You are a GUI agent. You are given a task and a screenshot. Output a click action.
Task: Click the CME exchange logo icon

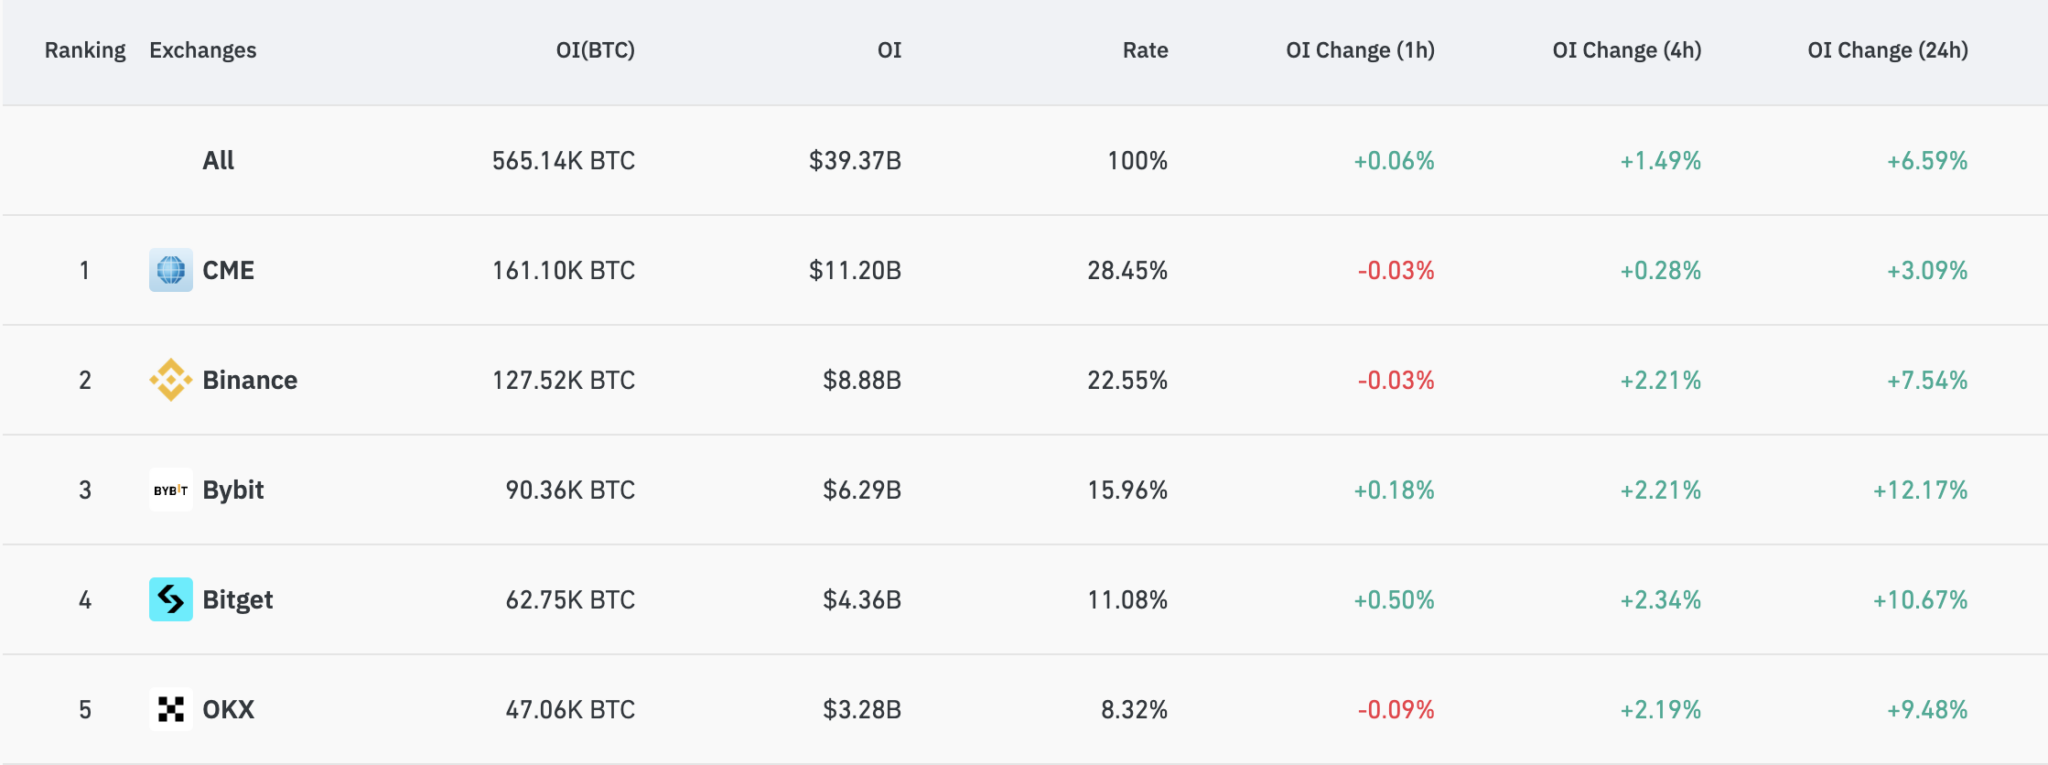(171, 270)
